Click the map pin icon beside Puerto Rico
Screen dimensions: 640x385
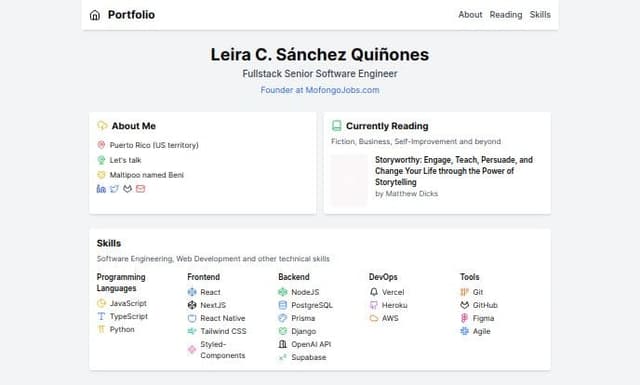pos(101,145)
